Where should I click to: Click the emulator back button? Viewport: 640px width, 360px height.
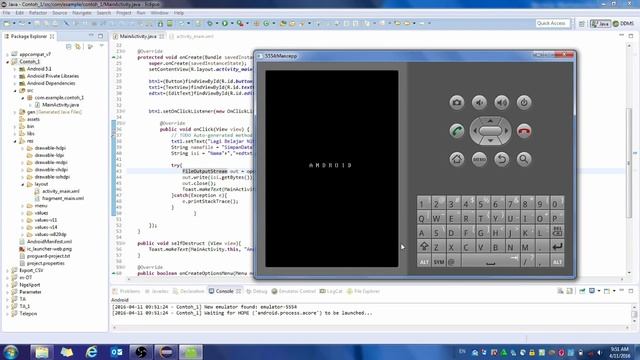pos(502,159)
